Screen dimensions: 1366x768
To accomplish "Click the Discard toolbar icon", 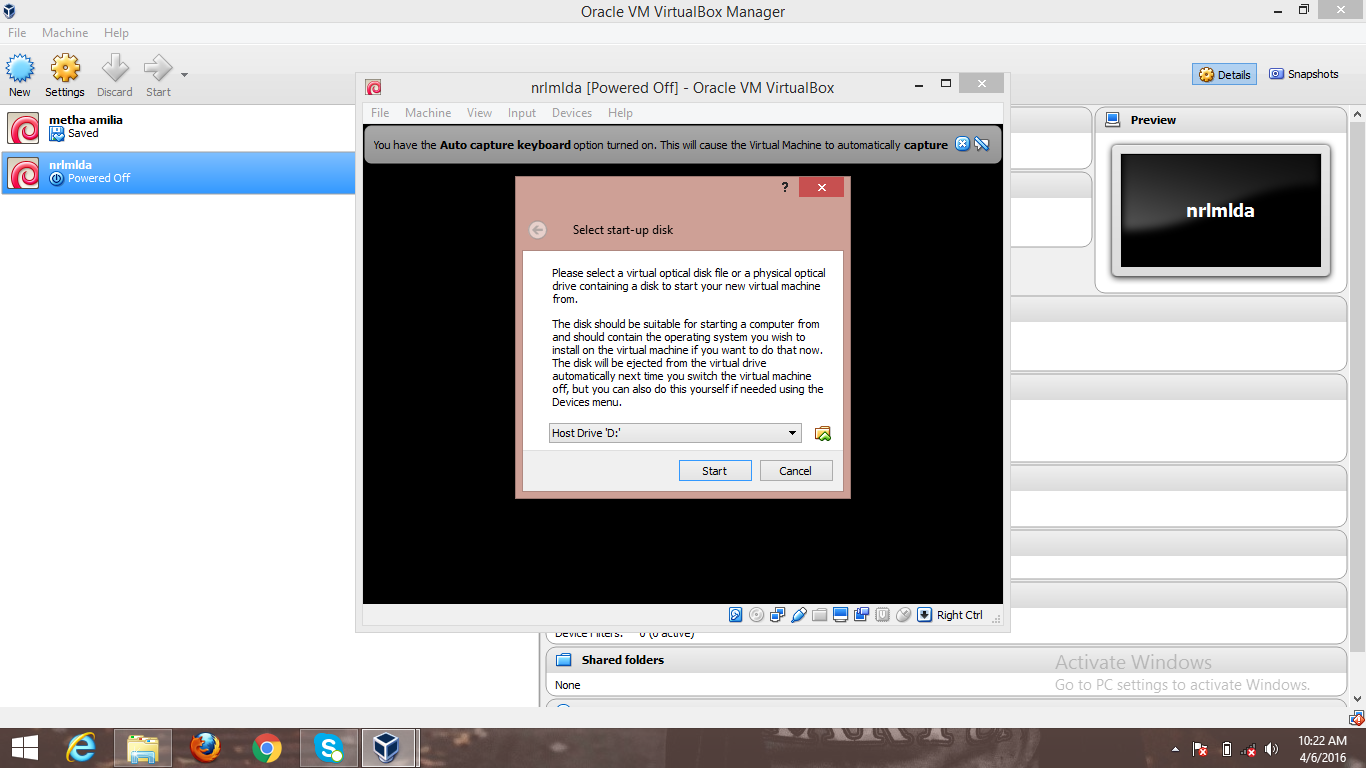I will point(115,76).
